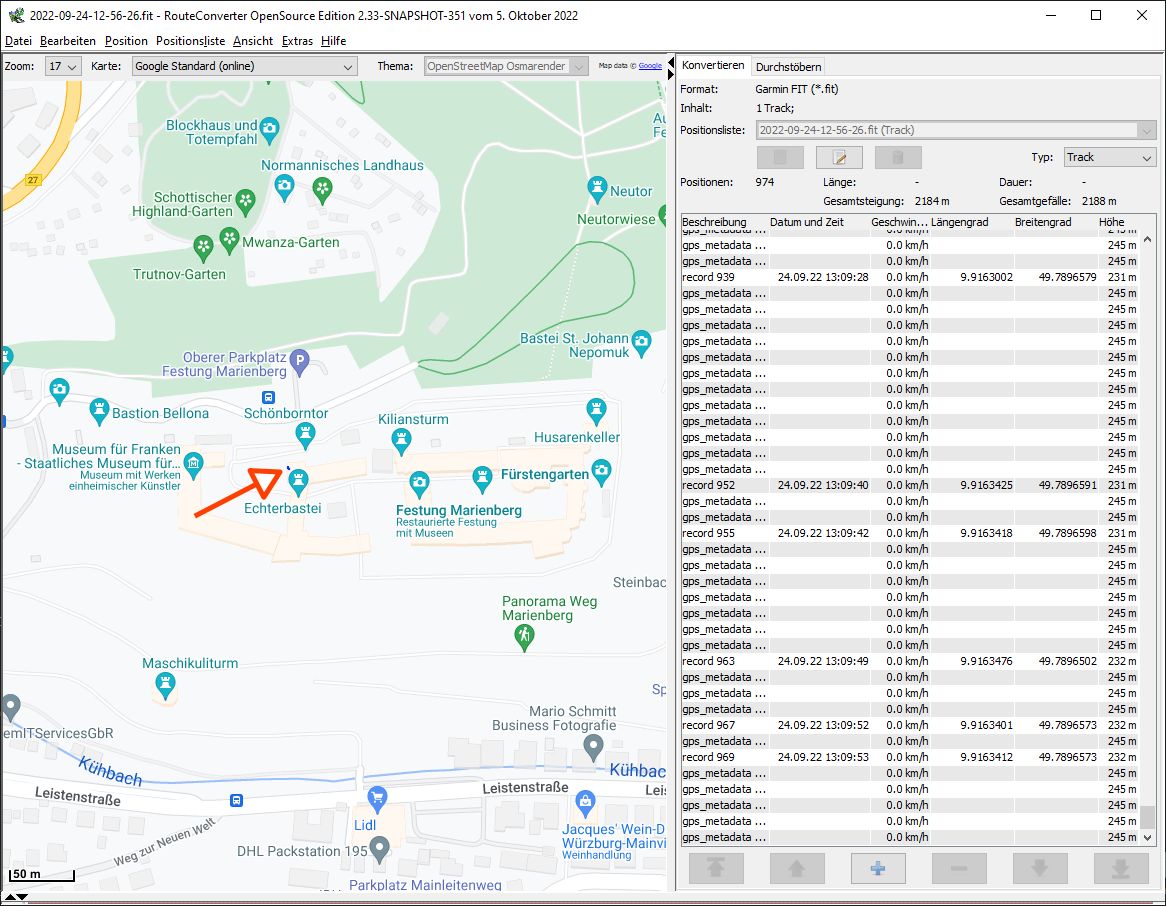Click latitude value 49.7896502
Screen dimensions: 1166x906
click(x=1067, y=661)
